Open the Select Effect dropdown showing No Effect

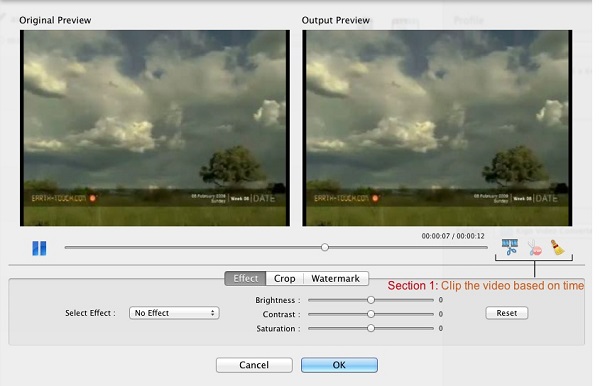174,313
